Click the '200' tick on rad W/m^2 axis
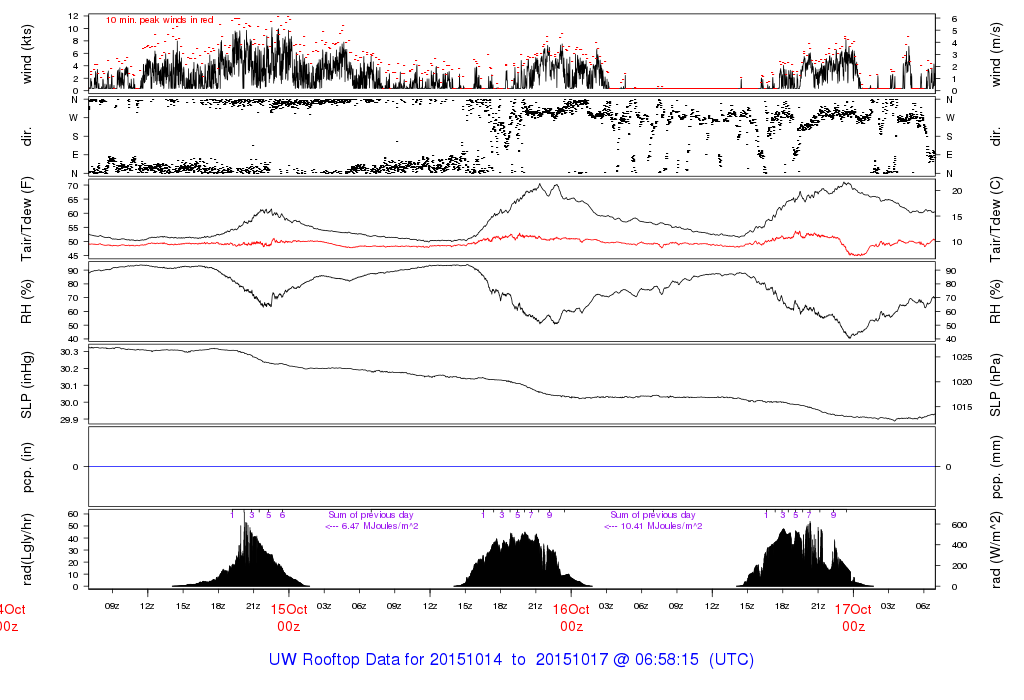The image size is (1024, 700). [x=959, y=566]
